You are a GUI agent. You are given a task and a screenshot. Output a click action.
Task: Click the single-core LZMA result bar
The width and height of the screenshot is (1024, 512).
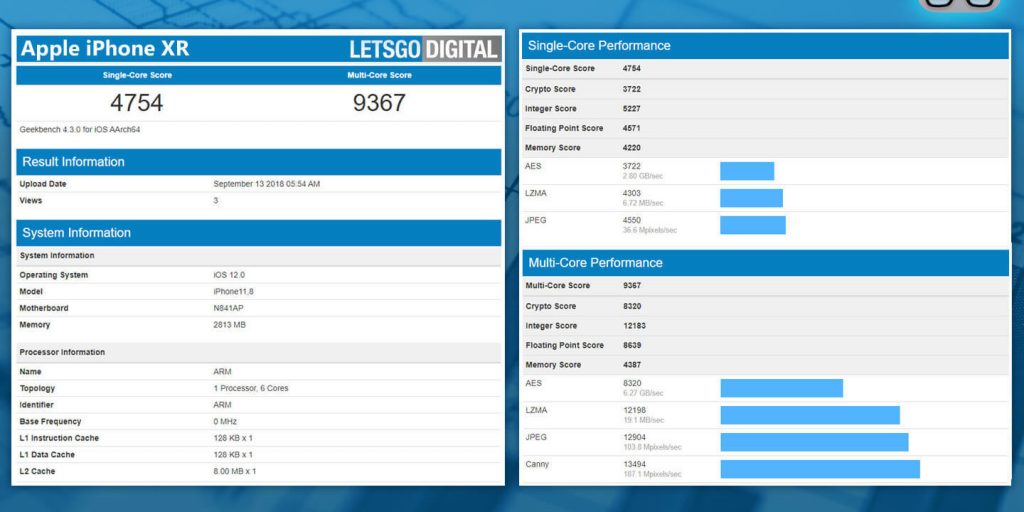[x=751, y=198]
